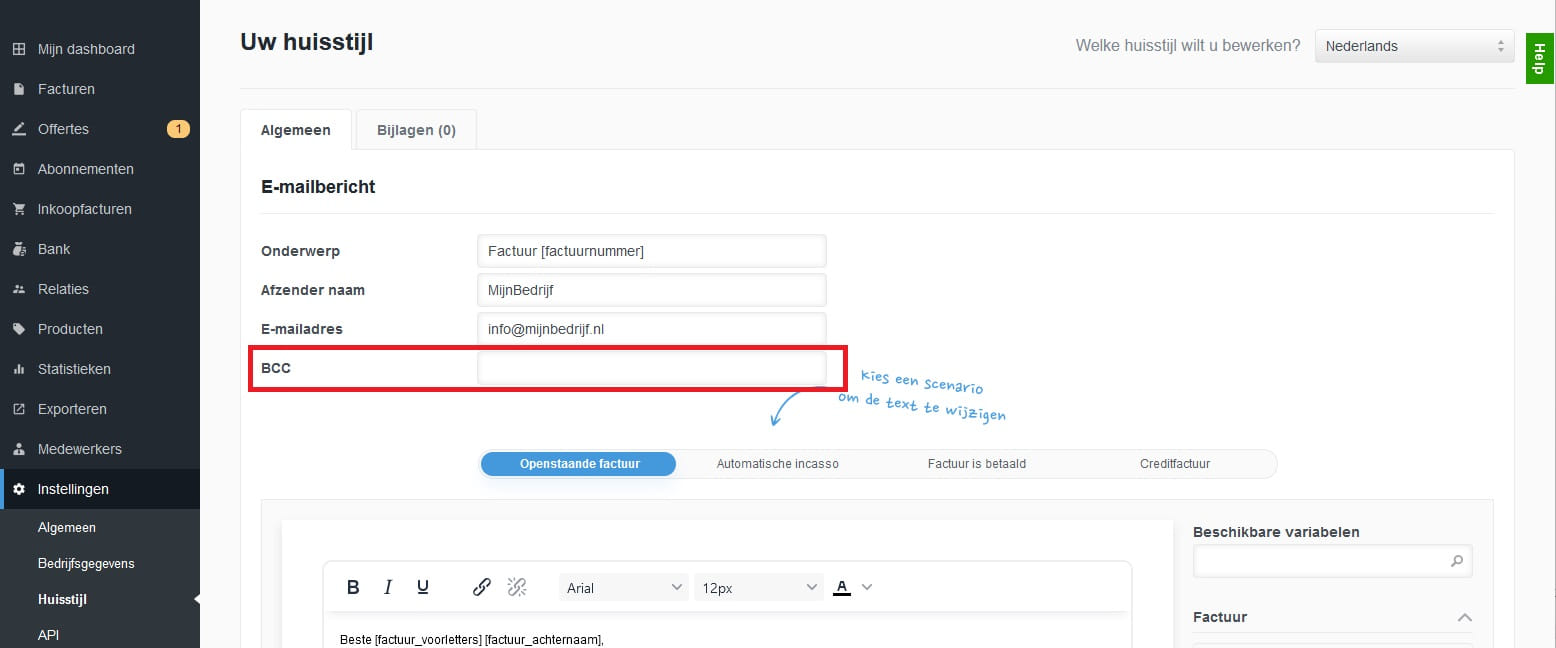Click the green Help button

coord(1538,62)
